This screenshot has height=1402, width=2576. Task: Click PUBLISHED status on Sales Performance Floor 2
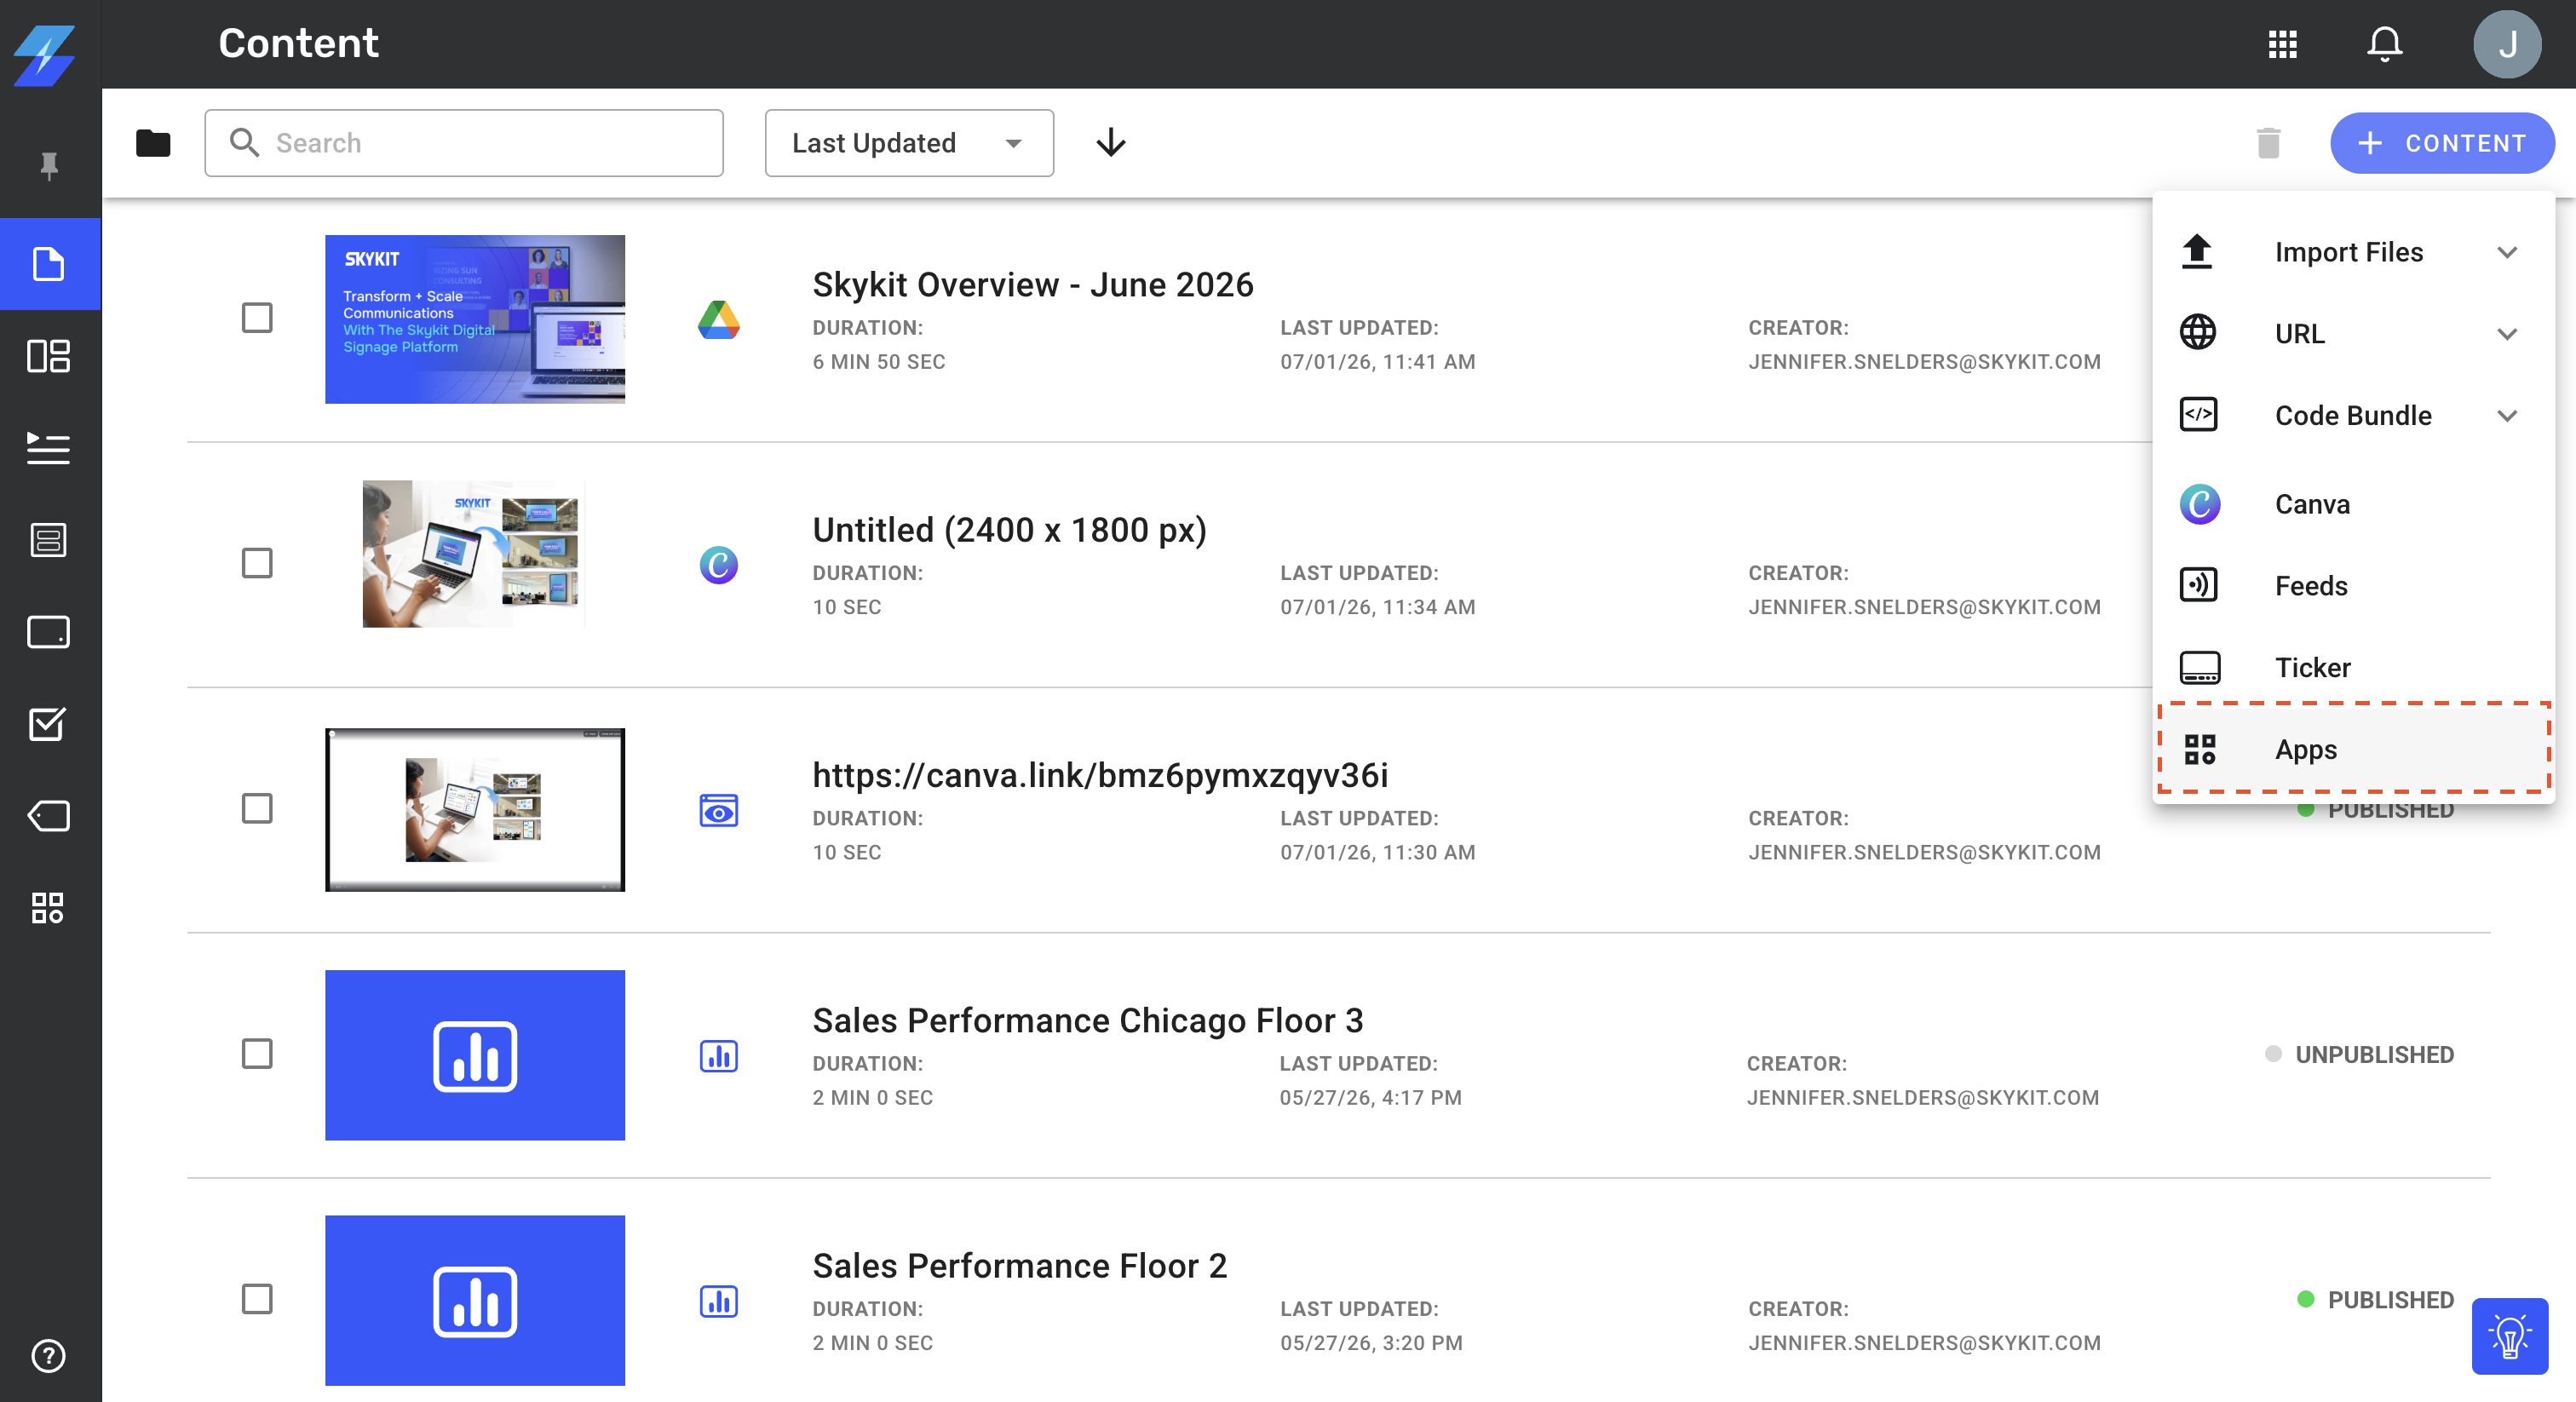click(2390, 1300)
